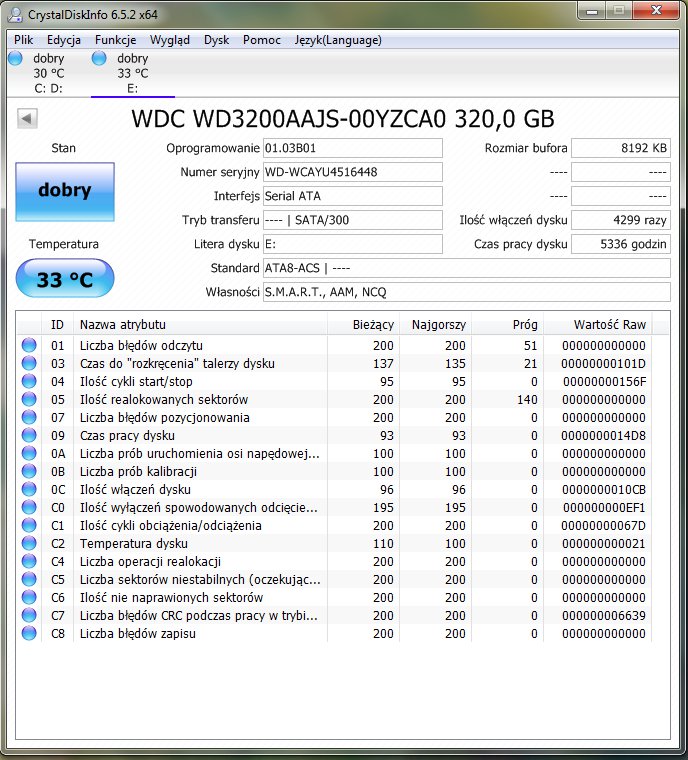The width and height of the screenshot is (688, 760).
Task: Click status icon of Liczba błędów odczytu
Action: pos(29,345)
